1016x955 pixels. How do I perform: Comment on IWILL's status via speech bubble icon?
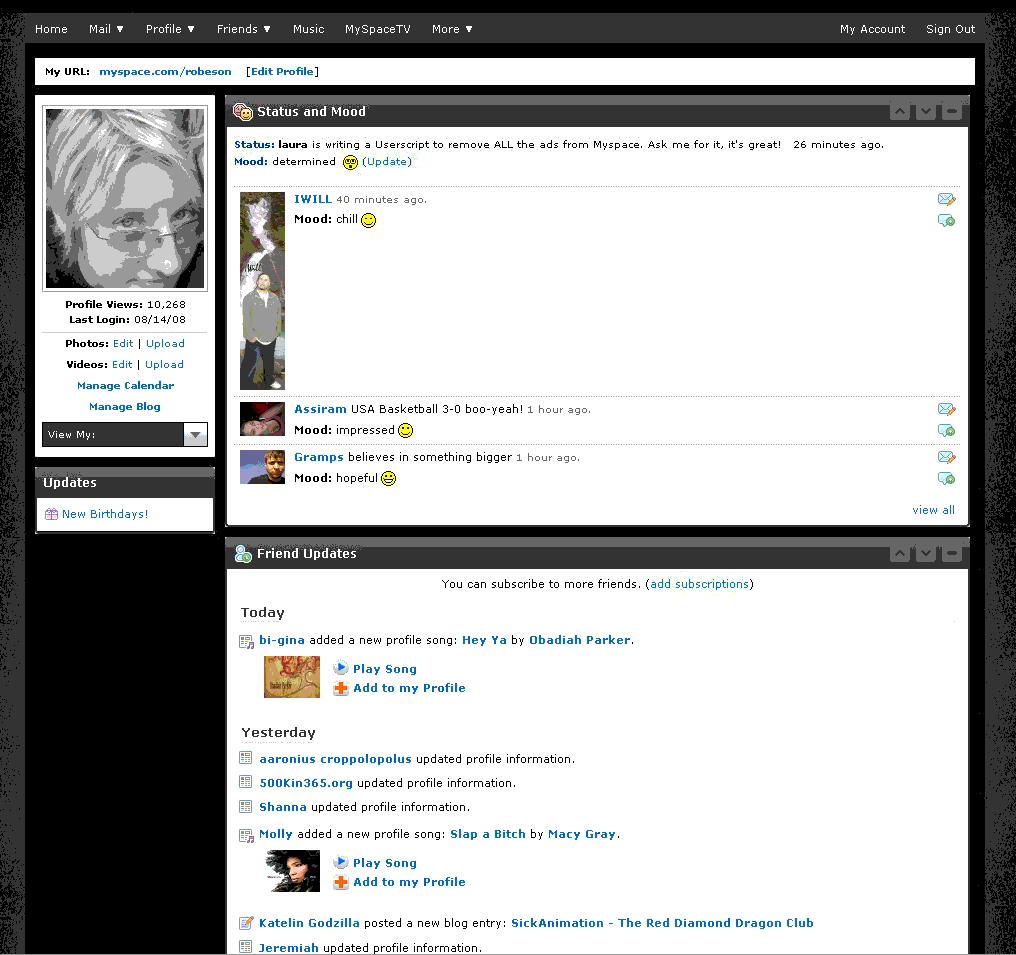[946, 220]
